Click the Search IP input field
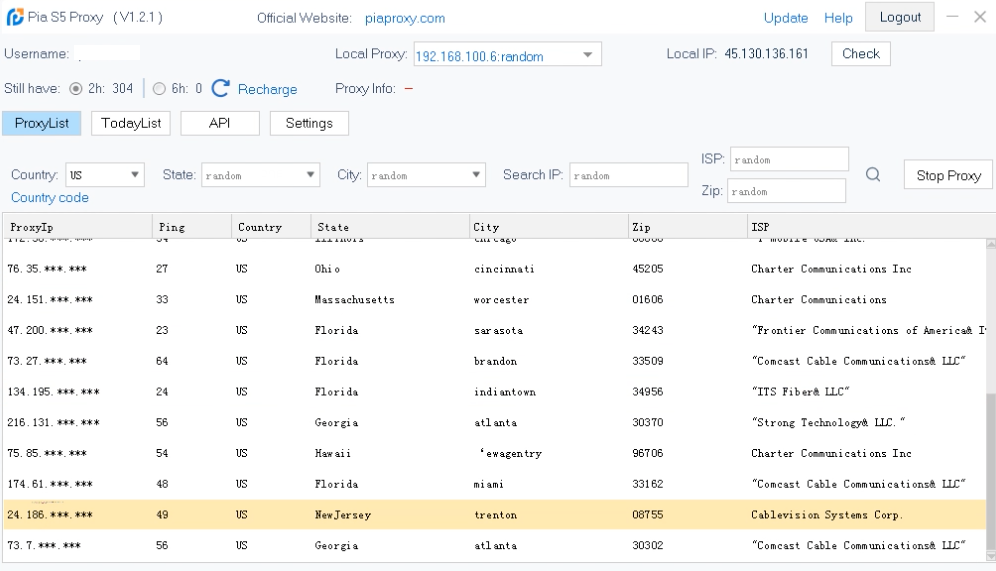The width and height of the screenshot is (996, 571). coord(628,175)
